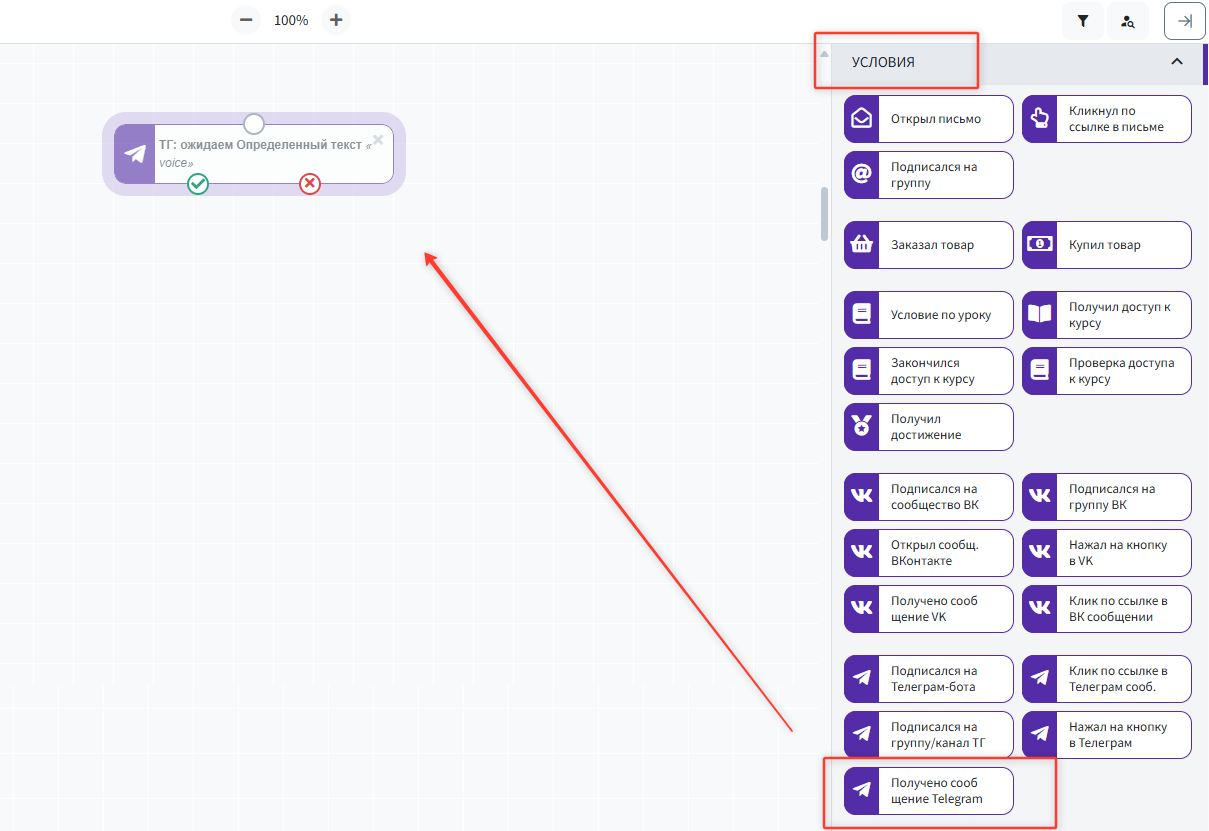The width and height of the screenshot is (1209, 831).
Task: Select Получено сообщение Telegram block
Action: (928, 791)
